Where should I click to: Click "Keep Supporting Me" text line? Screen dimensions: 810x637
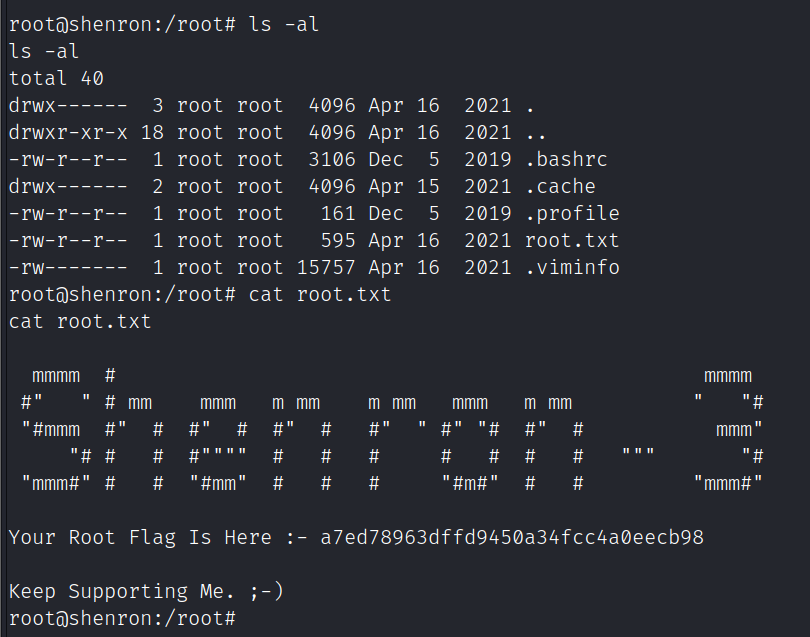[146, 591]
